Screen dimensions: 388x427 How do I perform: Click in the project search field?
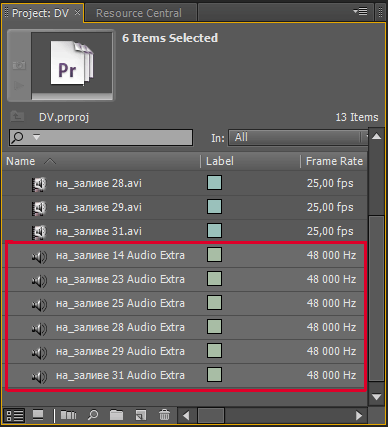101,137
